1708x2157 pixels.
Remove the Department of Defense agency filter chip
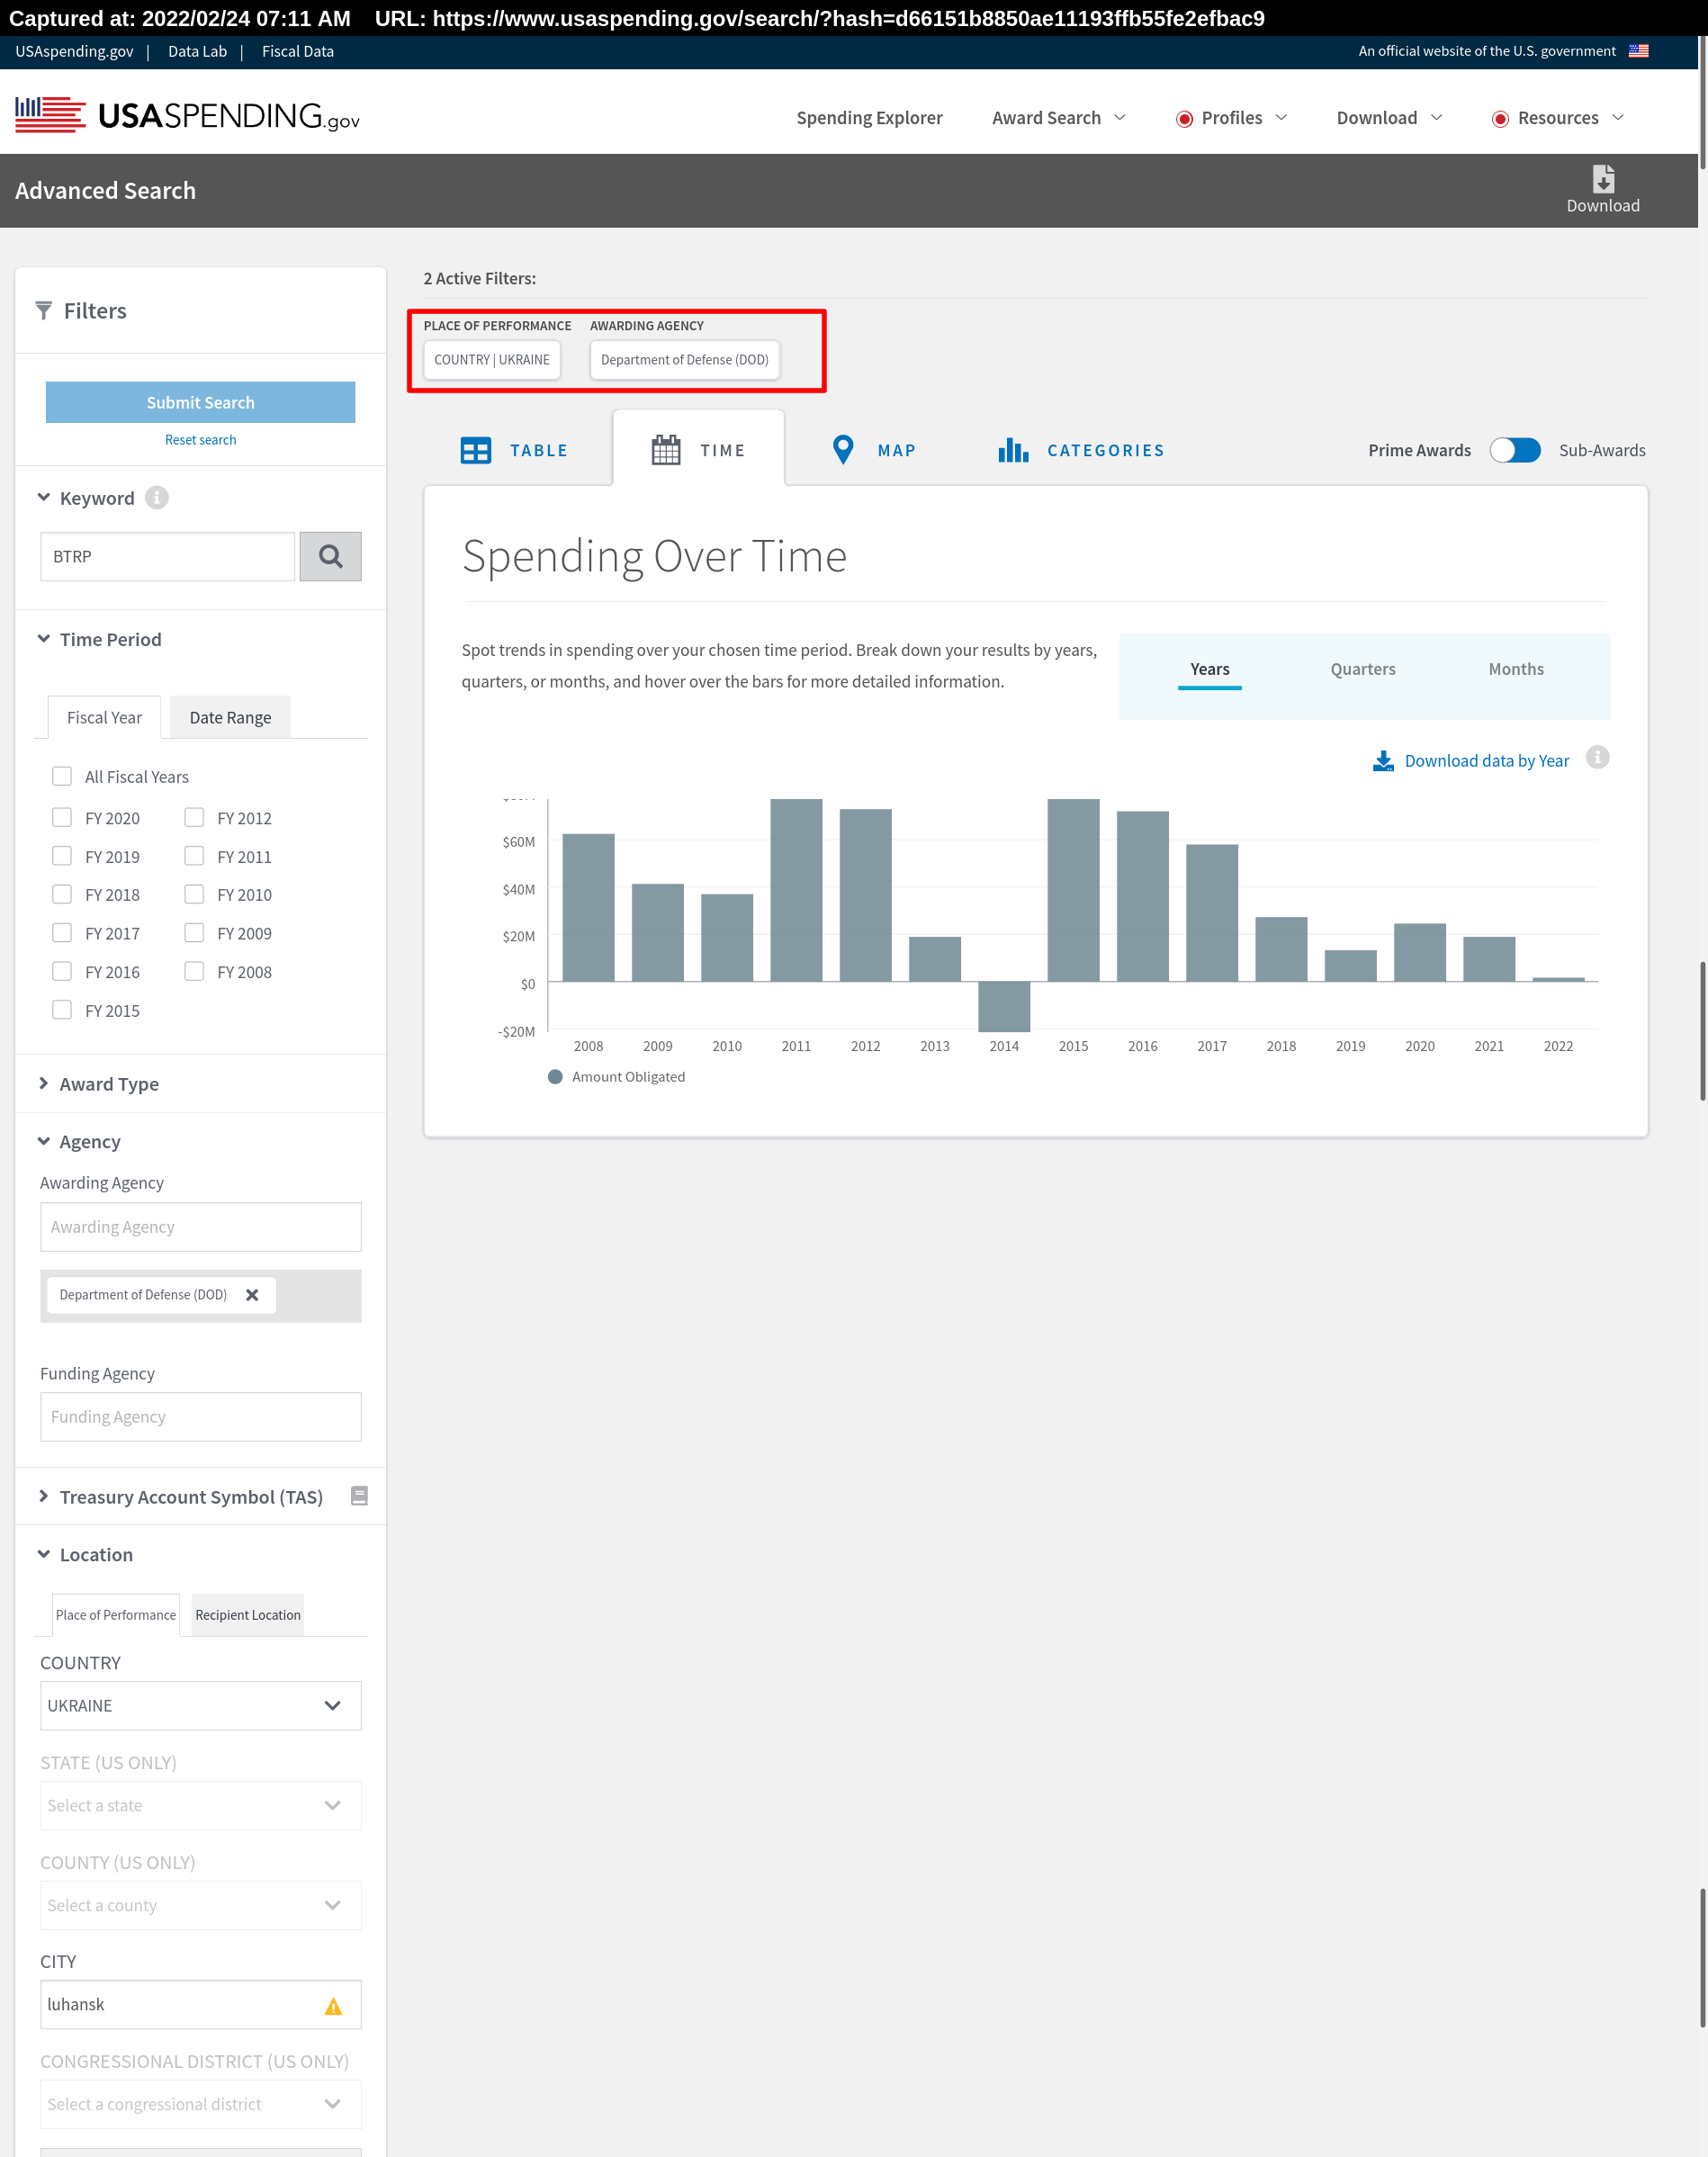(252, 1295)
